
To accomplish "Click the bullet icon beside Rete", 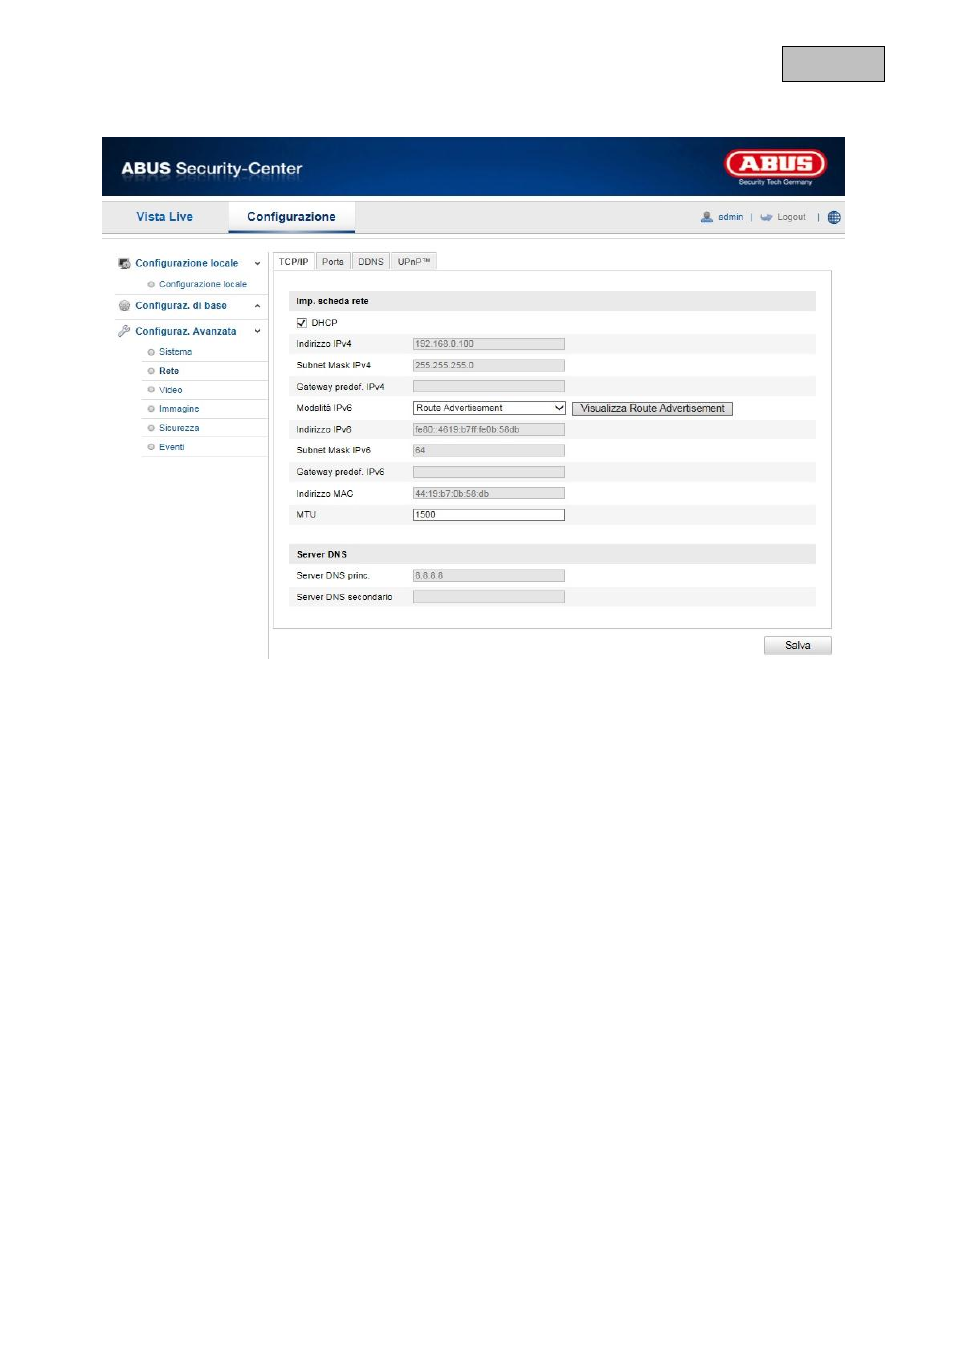I will pos(151,371).
